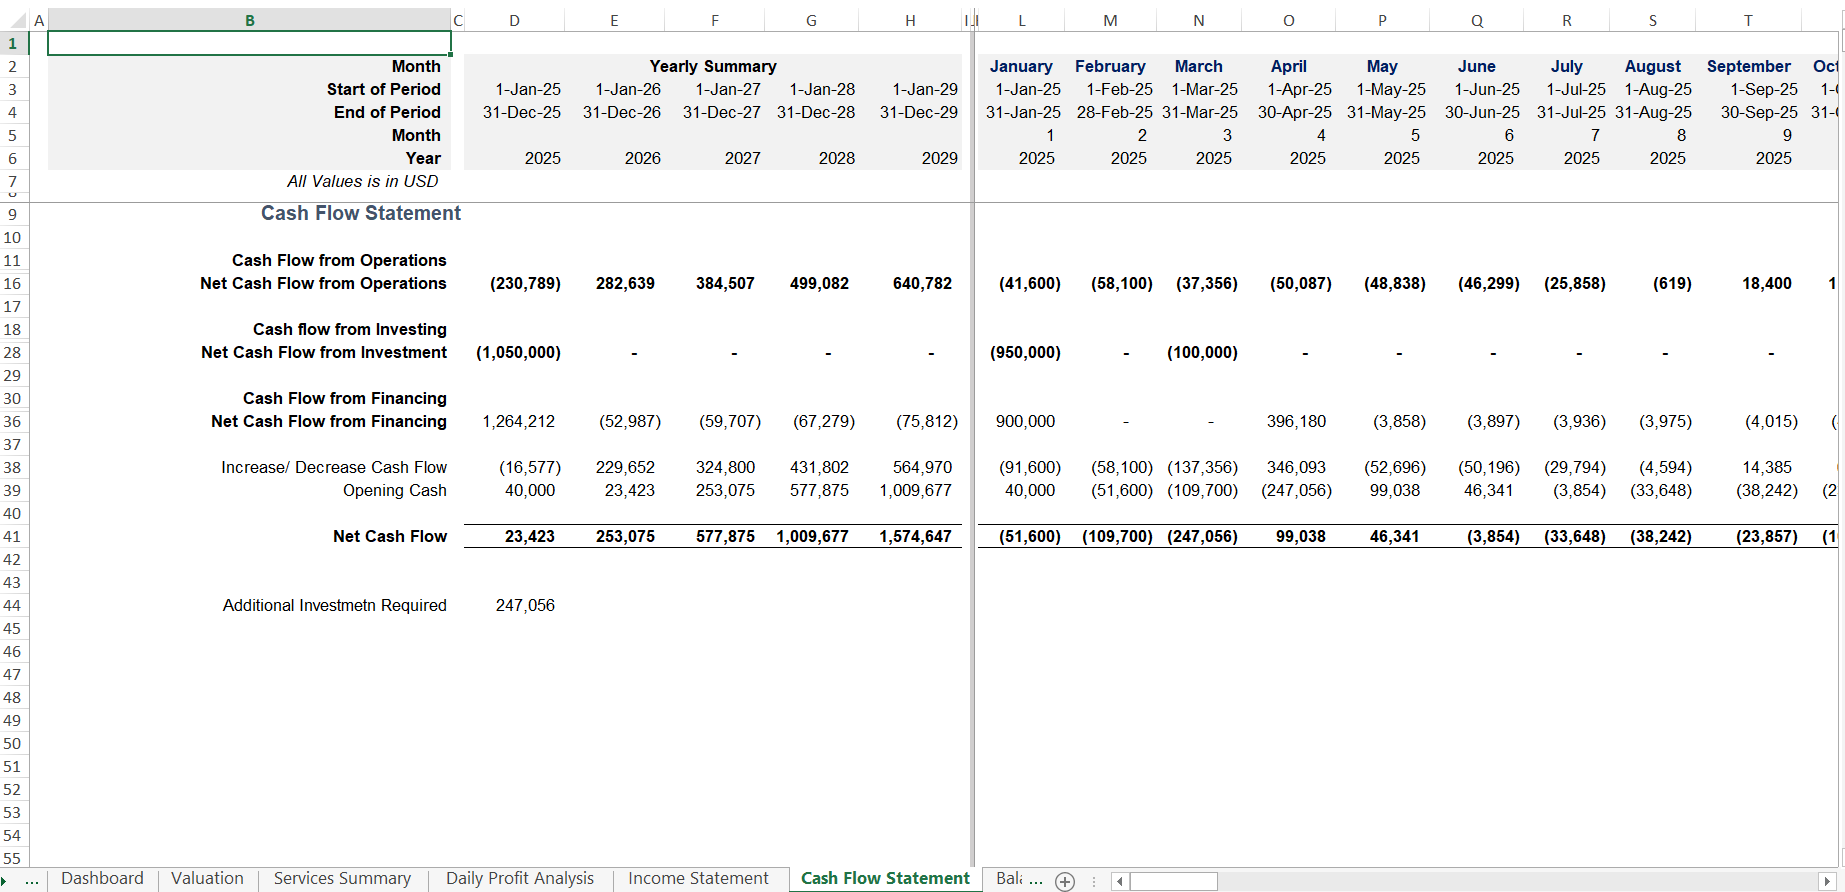1845x892 pixels.
Task: Select column T header
Action: (x=1748, y=20)
